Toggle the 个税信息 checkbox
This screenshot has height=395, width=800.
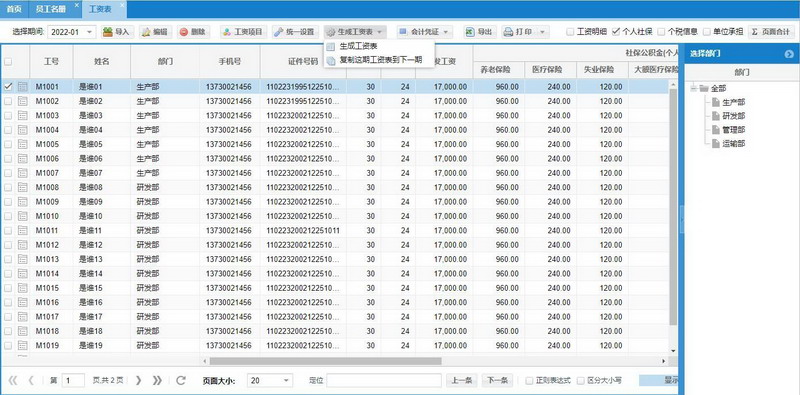(661, 32)
